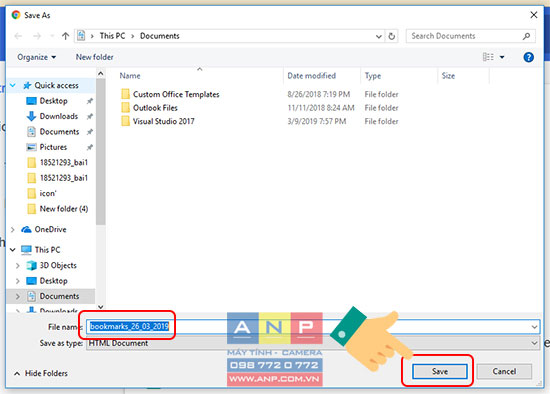Go back with the Back arrow
Image resolution: width=550 pixels, height=394 pixels.
tap(18, 36)
